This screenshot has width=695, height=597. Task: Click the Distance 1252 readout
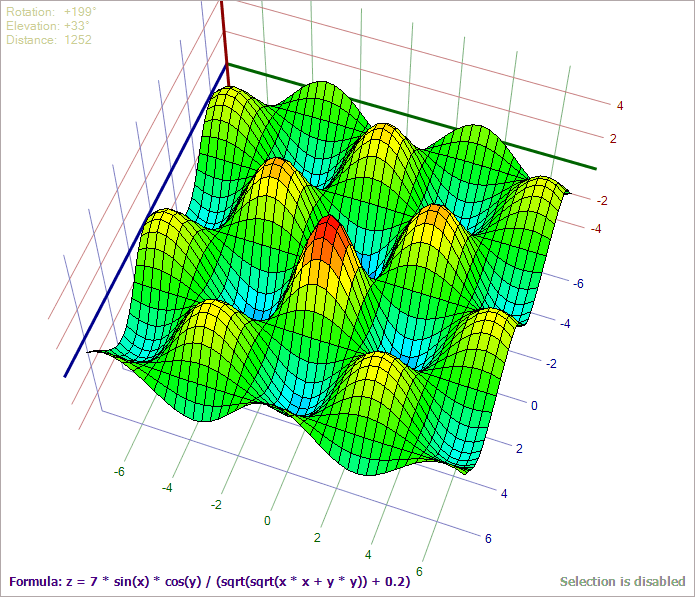click(49, 40)
